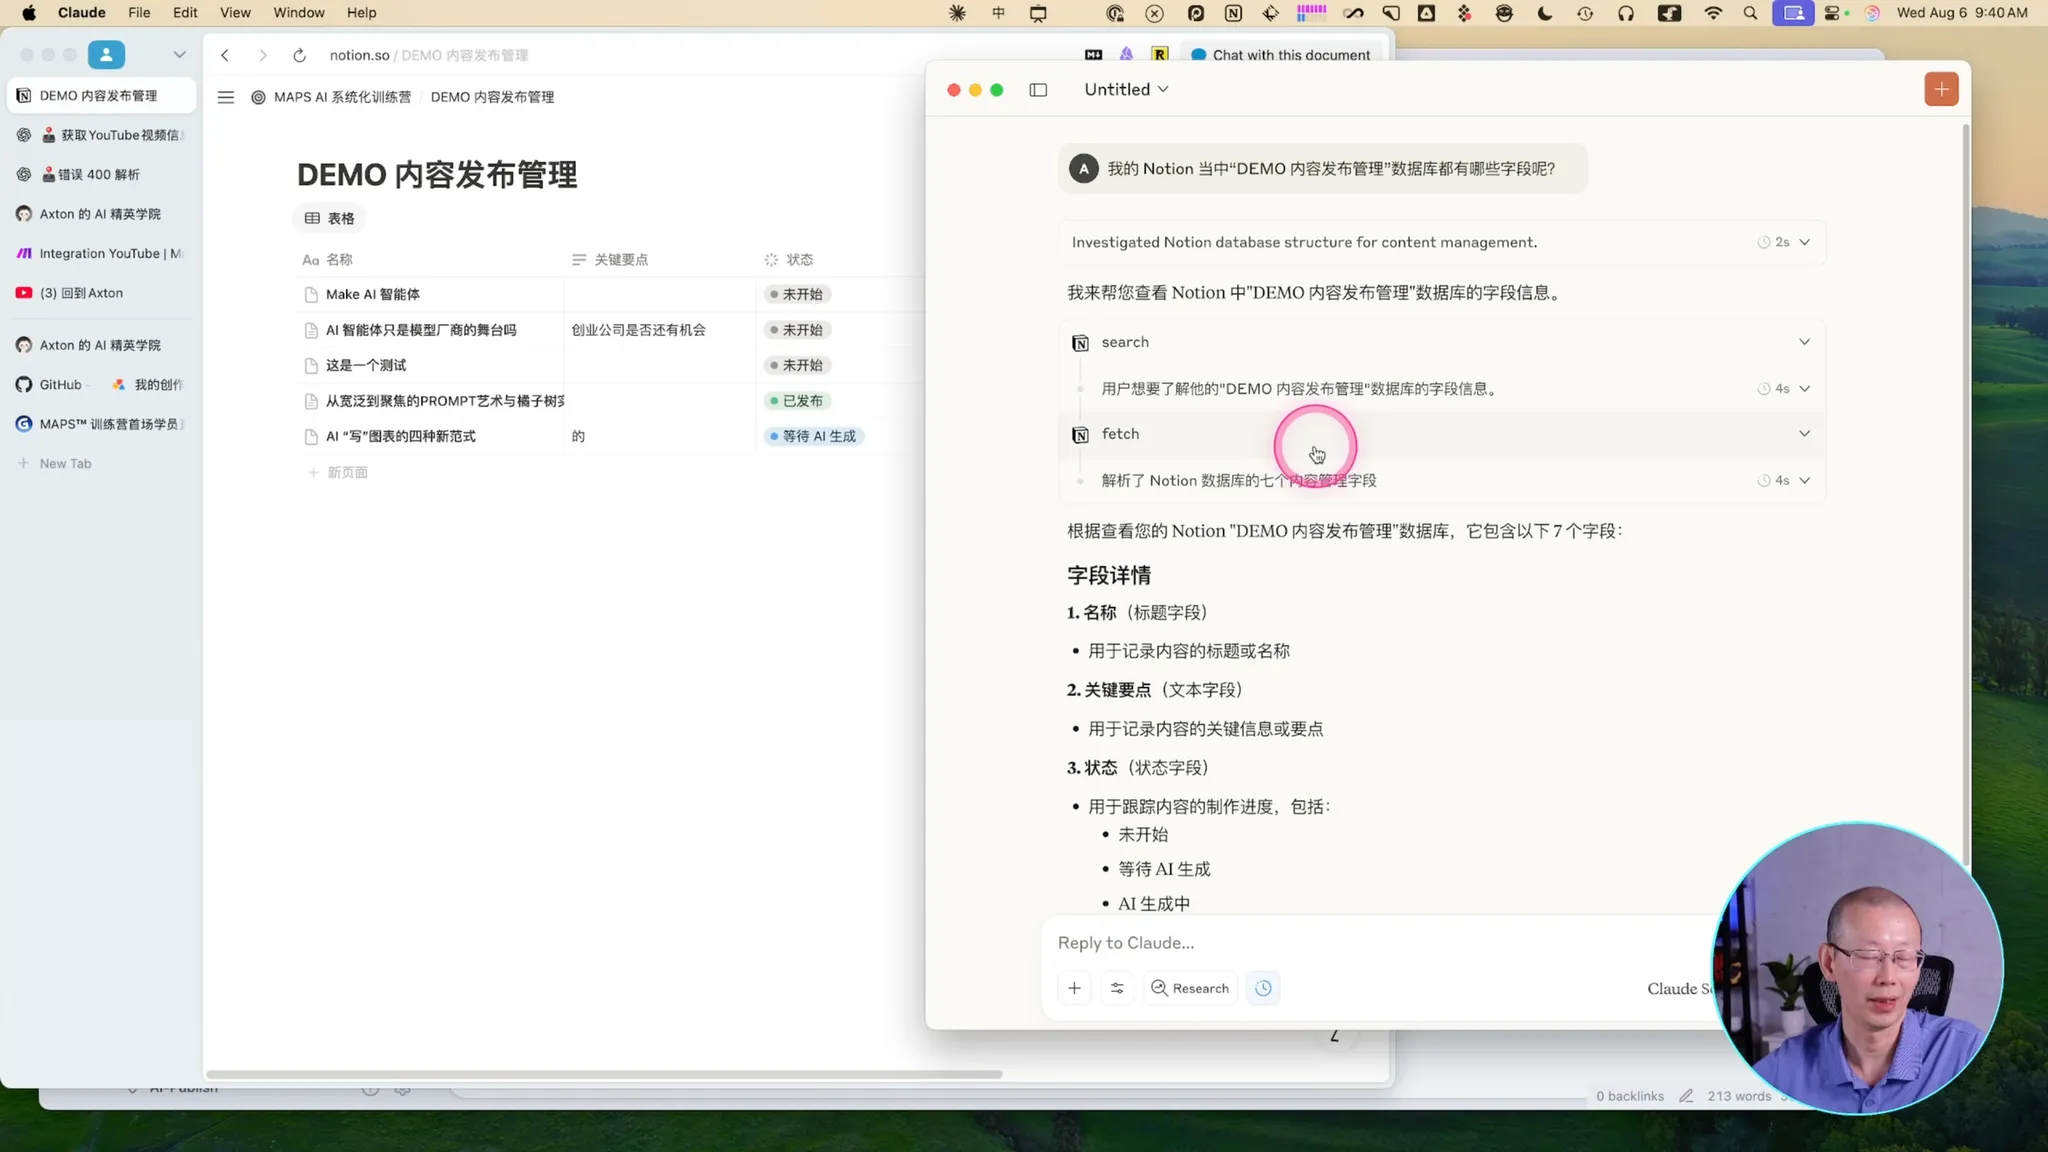Click the browser reload icon
This screenshot has height=1152, width=2048.
pos(299,55)
